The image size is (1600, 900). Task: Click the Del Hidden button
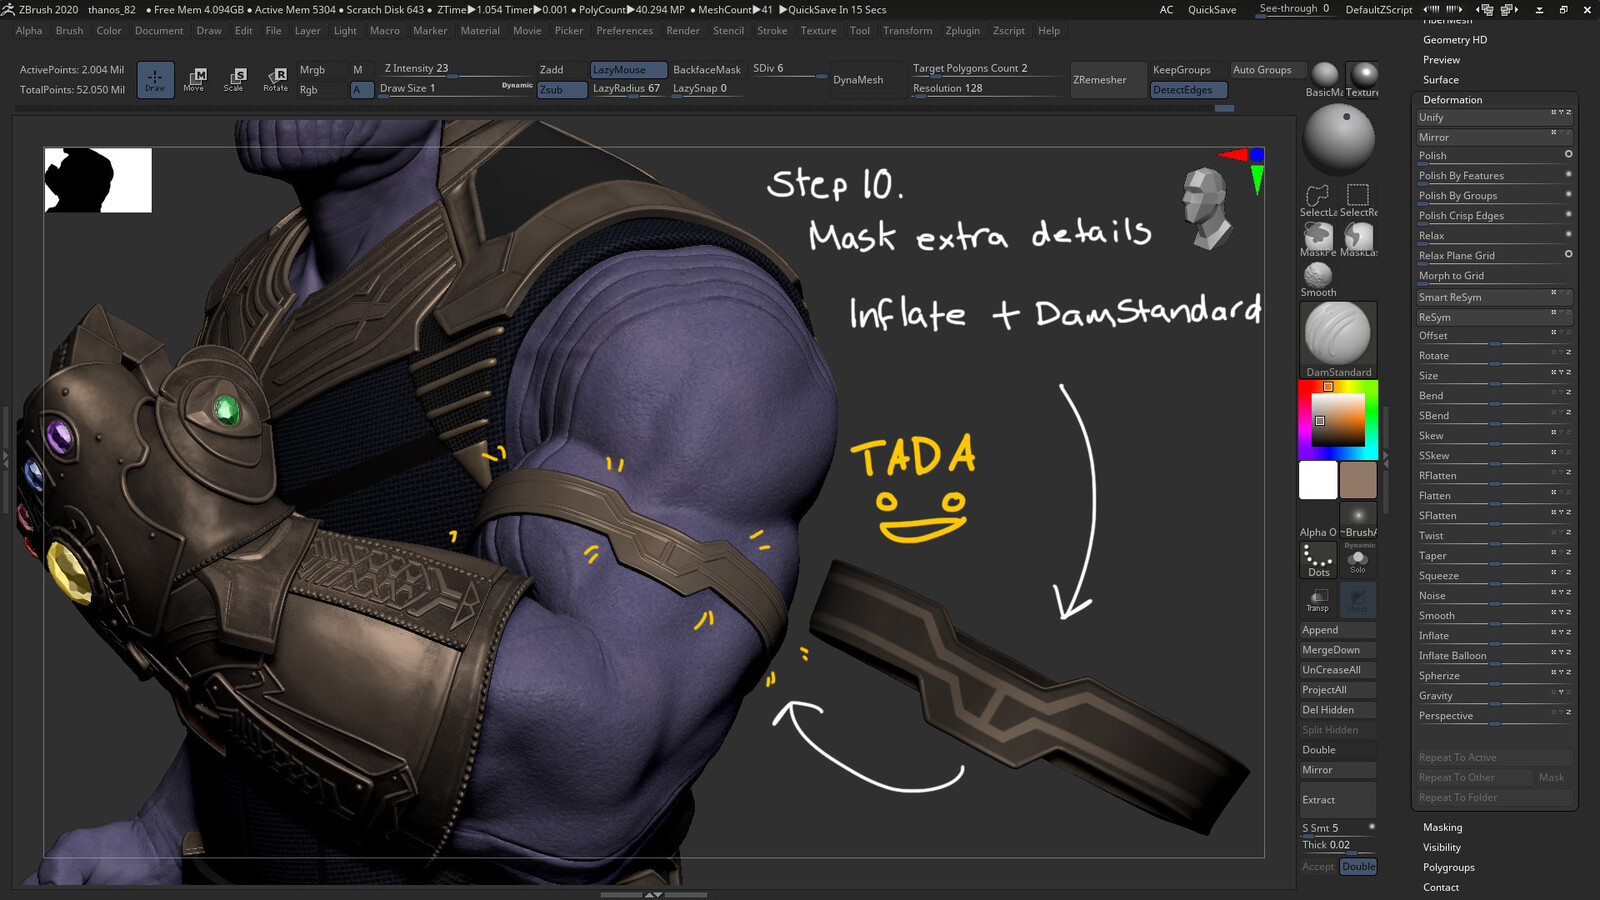(x=1338, y=710)
